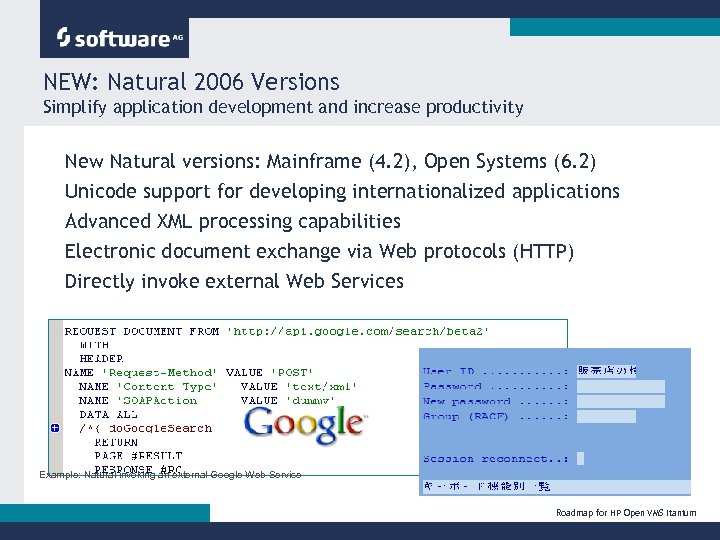The image size is (720, 540).
Task: Click the 'Request-Method' string in code
Action: pyautogui.click(x=159, y=372)
